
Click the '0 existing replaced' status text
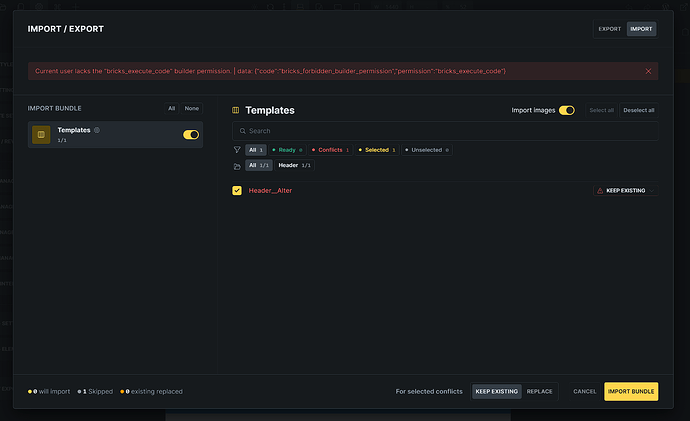pos(151,392)
